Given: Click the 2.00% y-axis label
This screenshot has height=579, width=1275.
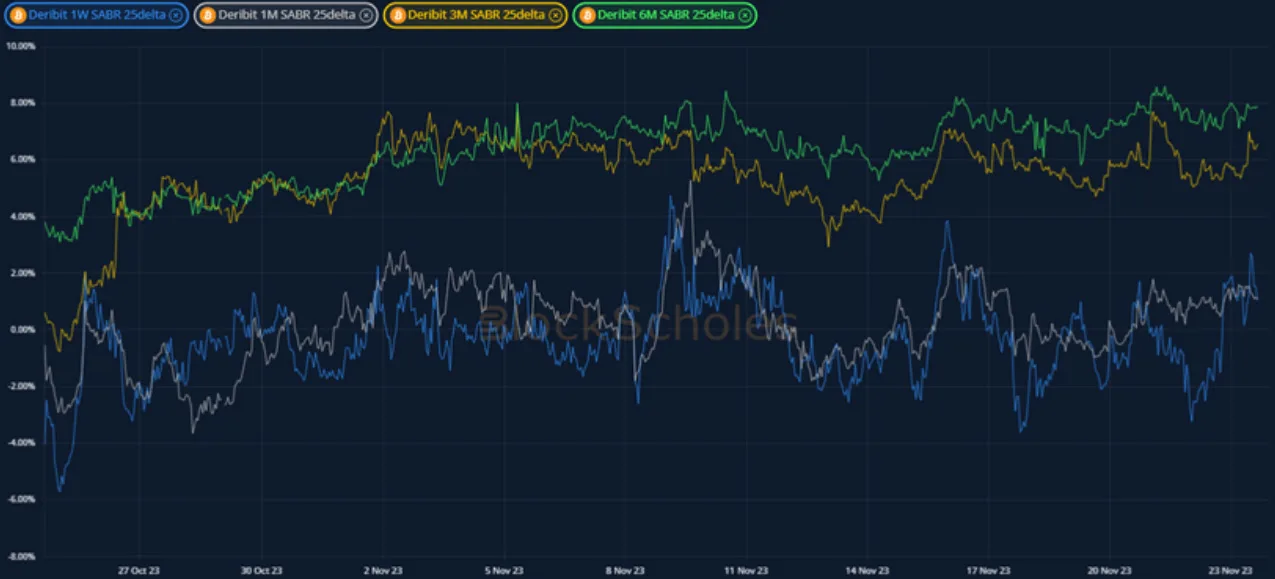Looking at the screenshot, I should click(x=23, y=273).
